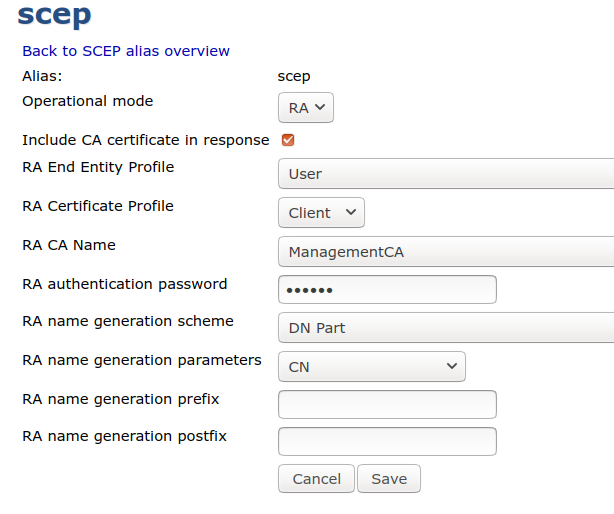The image size is (614, 514).
Task: Save the SCEP alias configuration
Action: pyautogui.click(x=388, y=479)
